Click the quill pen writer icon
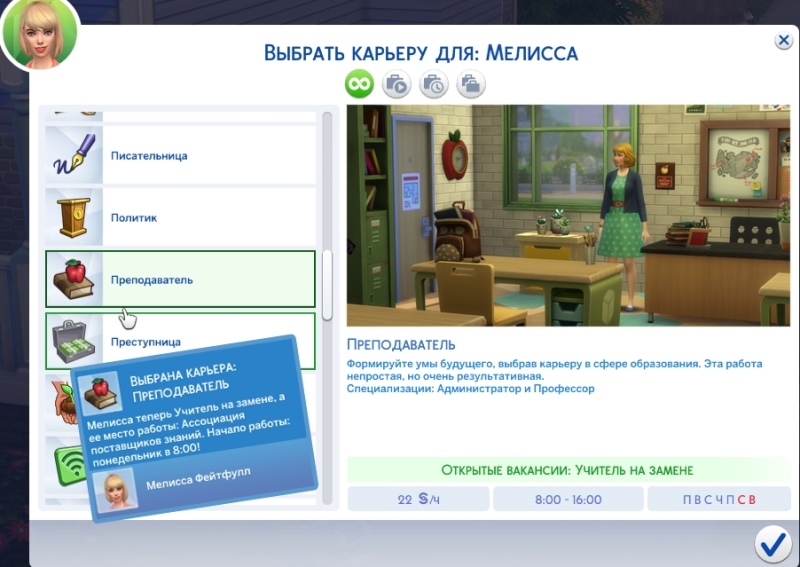Image resolution: width=800 pixels, height=567 pixels. (x=74, y=155)
